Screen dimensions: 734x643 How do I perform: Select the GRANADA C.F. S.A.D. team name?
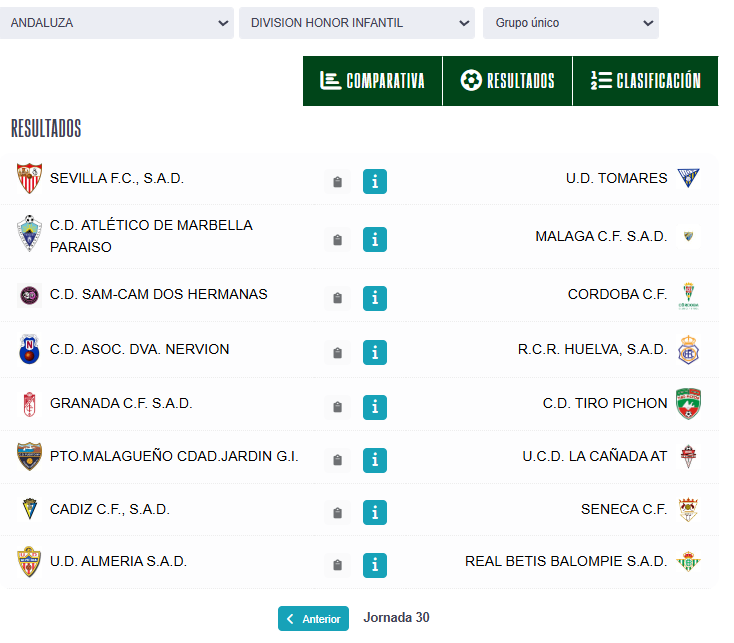[x=121, y=403]
